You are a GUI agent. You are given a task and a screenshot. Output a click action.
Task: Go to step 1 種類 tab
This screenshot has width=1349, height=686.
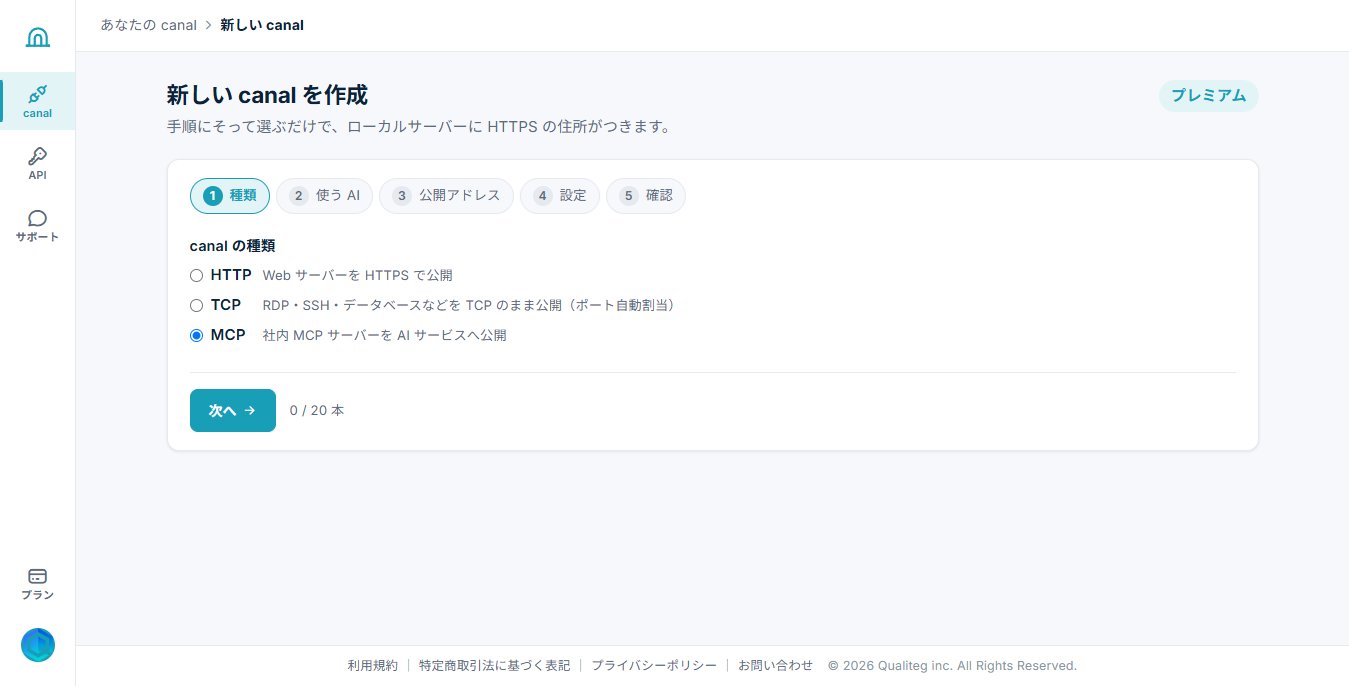(230, 196)
